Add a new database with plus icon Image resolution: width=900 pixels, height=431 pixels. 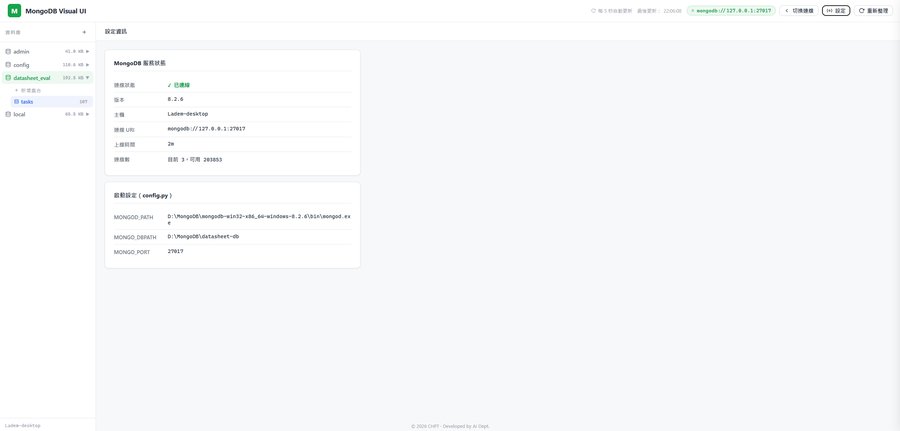[84, 32]
